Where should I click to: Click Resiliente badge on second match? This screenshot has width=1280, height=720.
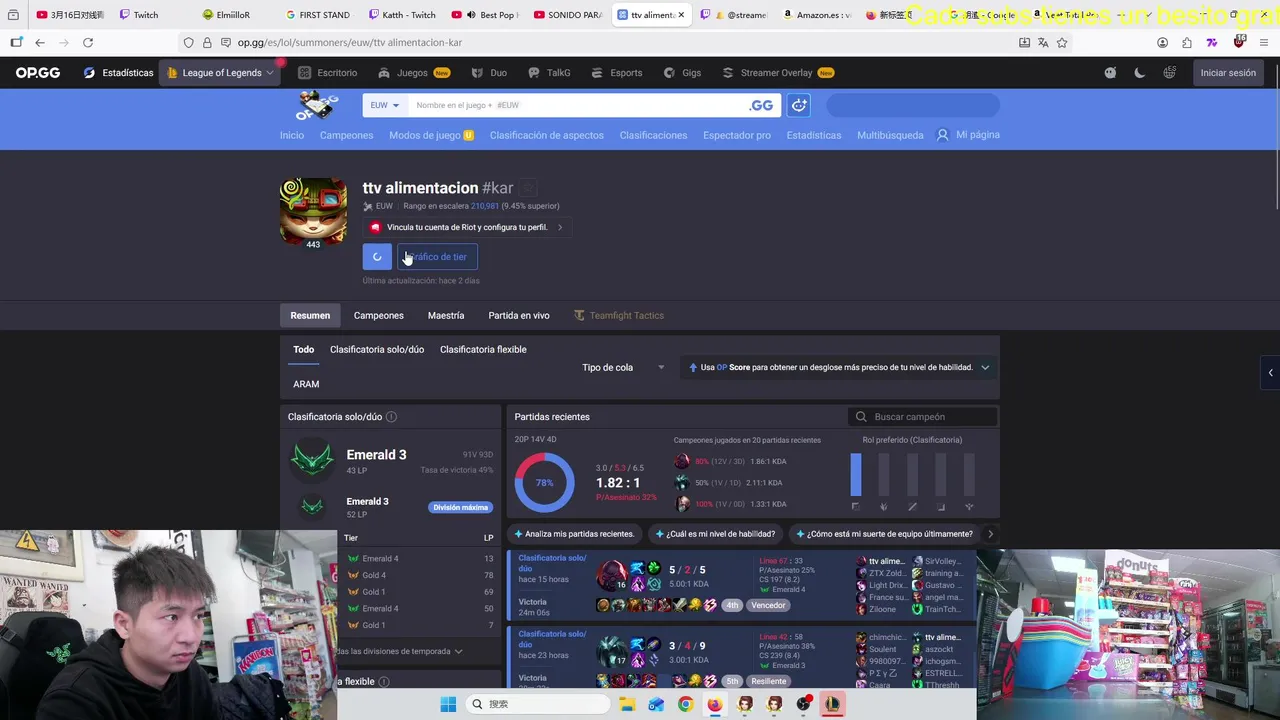click(768, 681)
